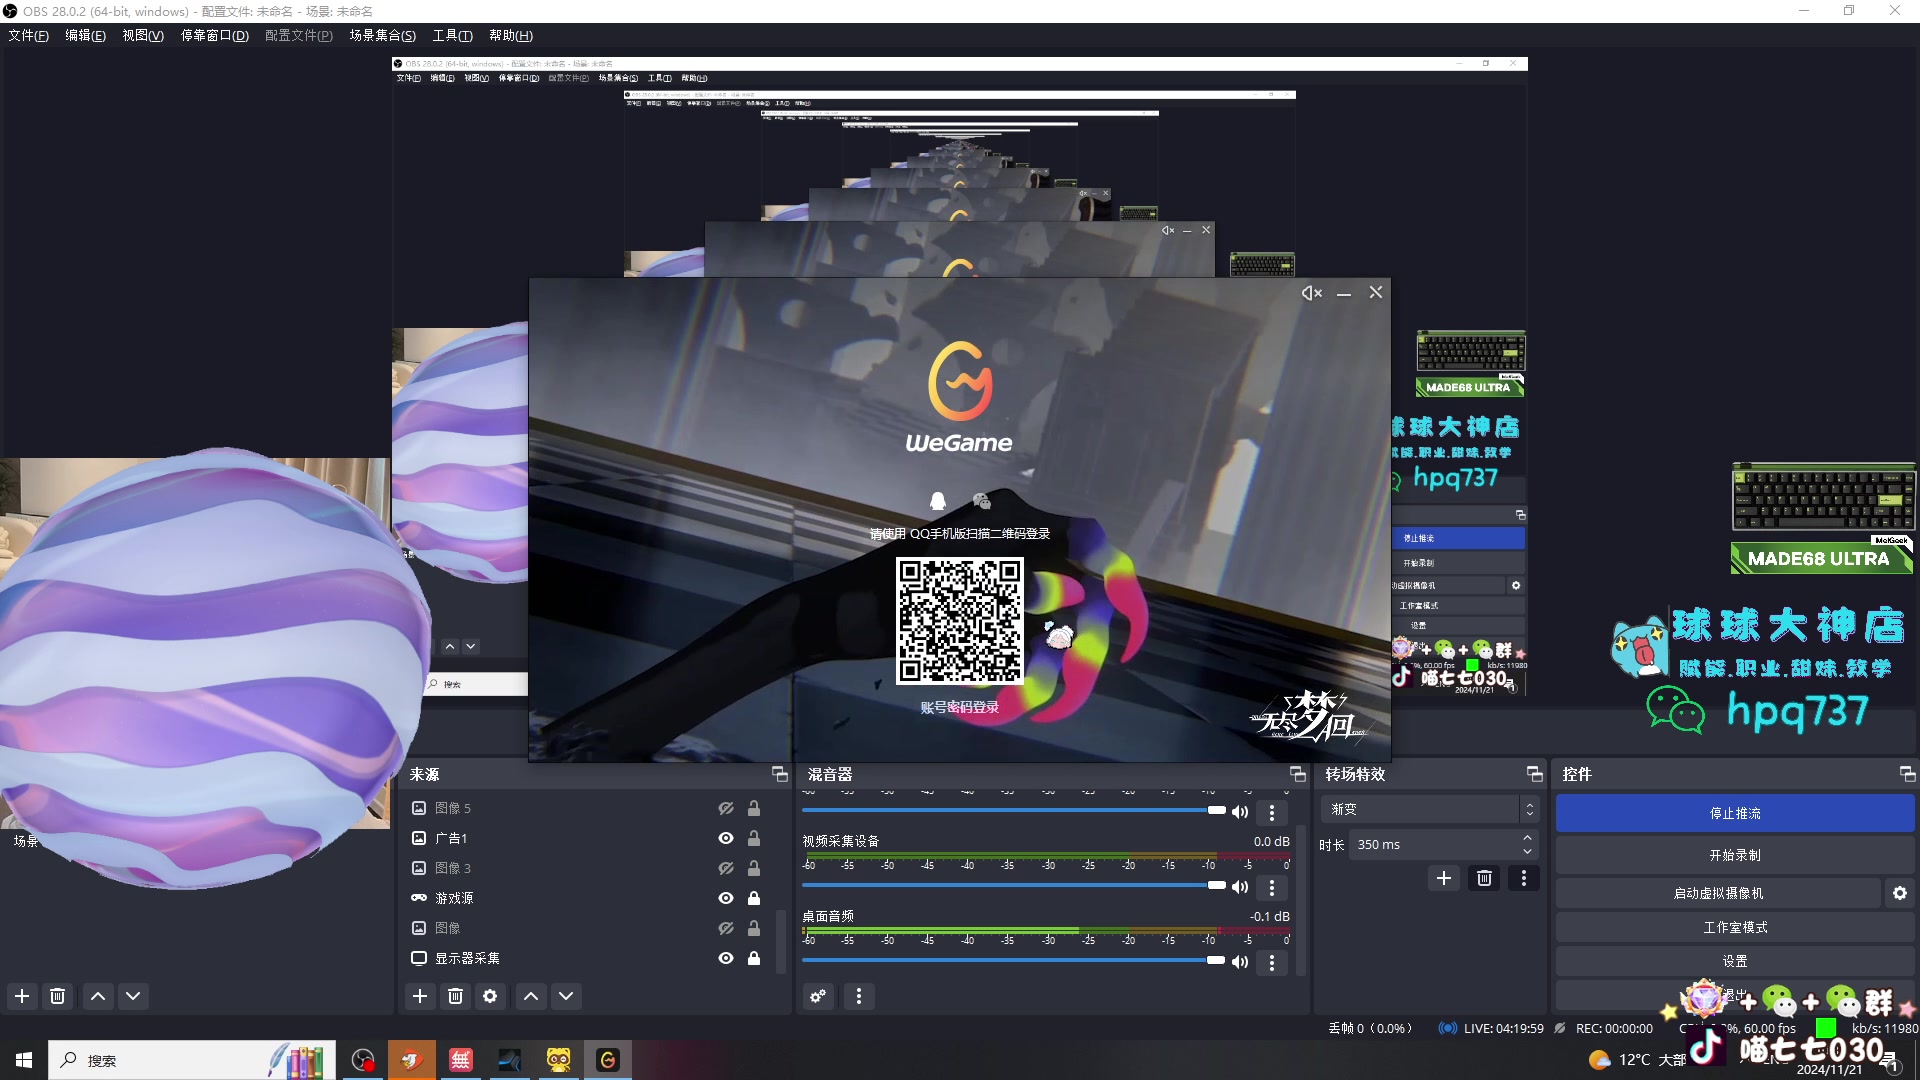Float the 混音器 dock panel

coord(1298,774)
